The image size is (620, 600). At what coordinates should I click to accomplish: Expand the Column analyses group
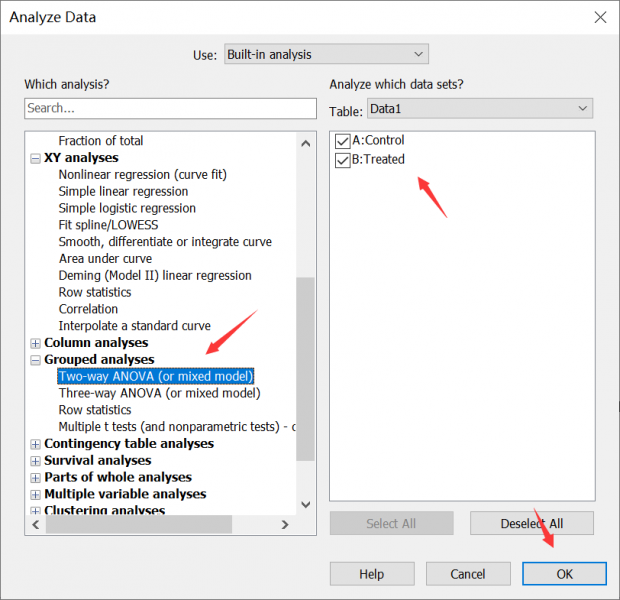pos(36,343)
